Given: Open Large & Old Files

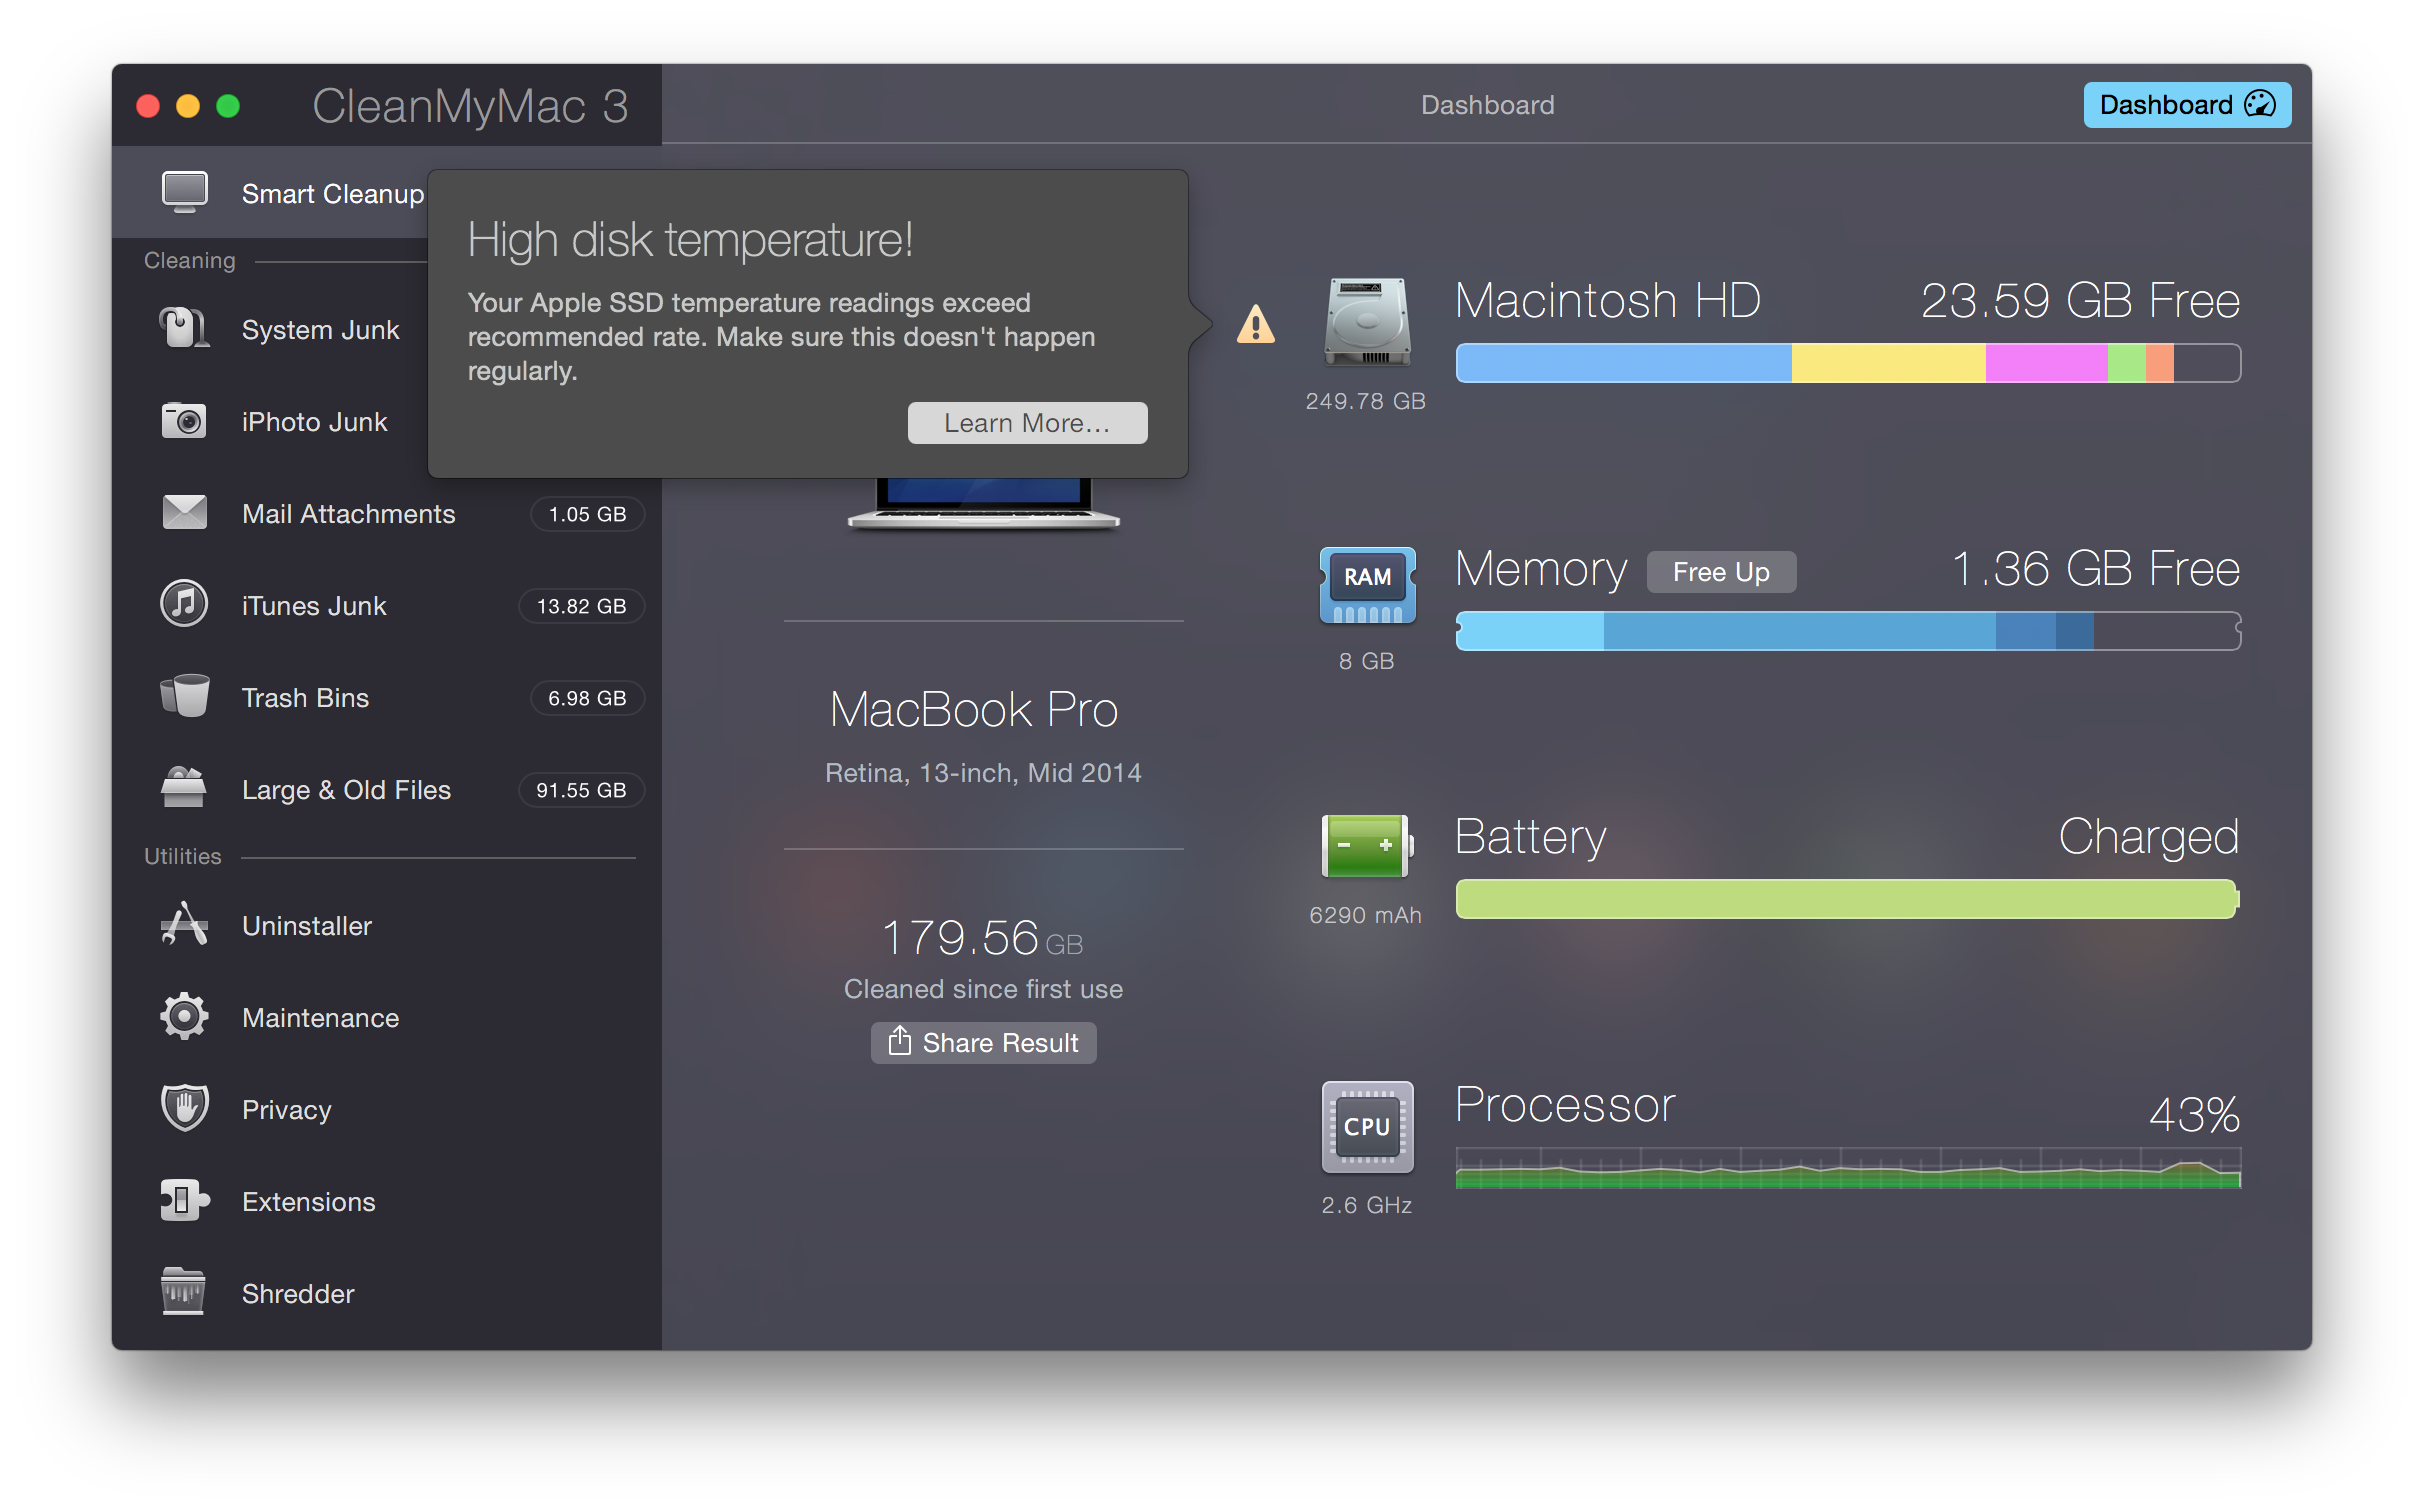Looking at the screenshot, I should 346,789.
